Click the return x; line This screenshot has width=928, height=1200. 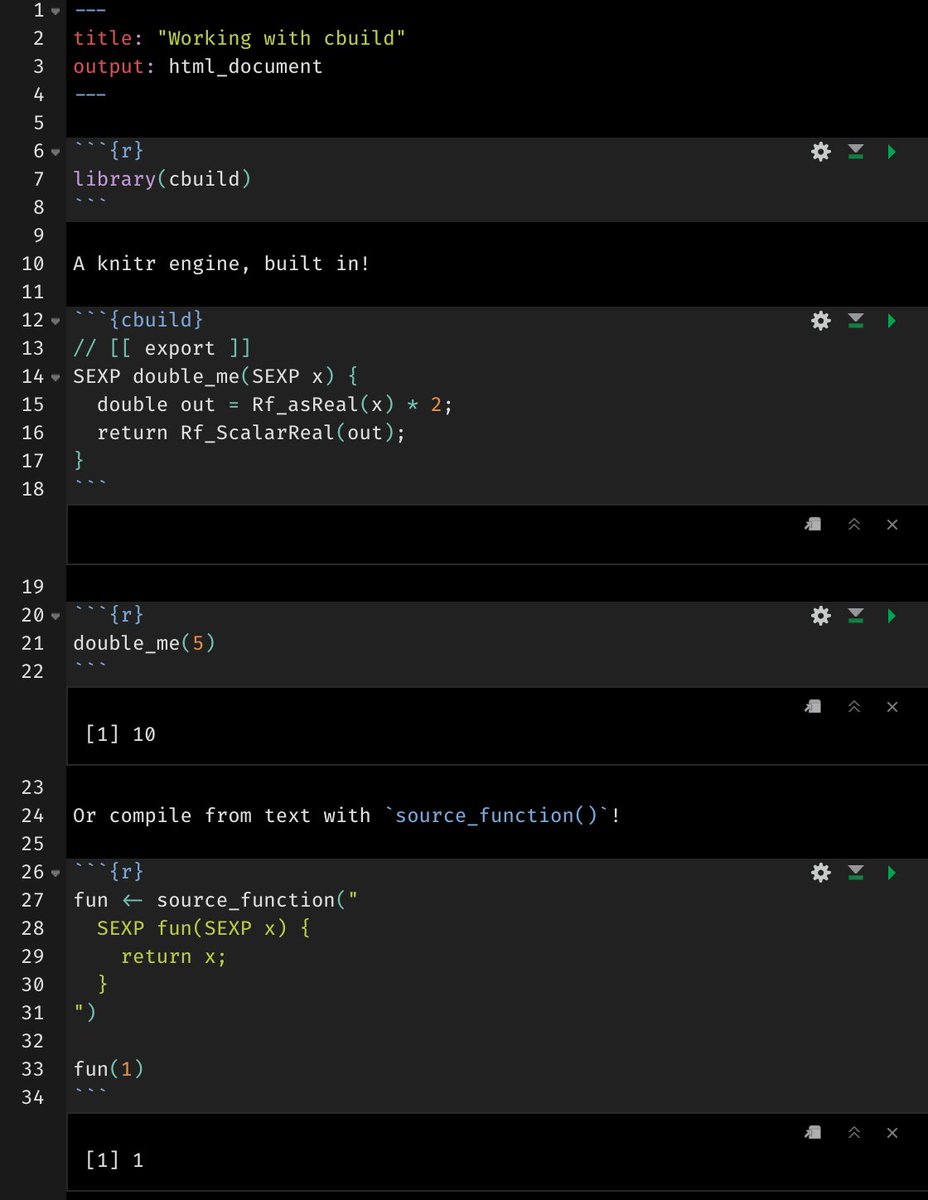(174, 956)
